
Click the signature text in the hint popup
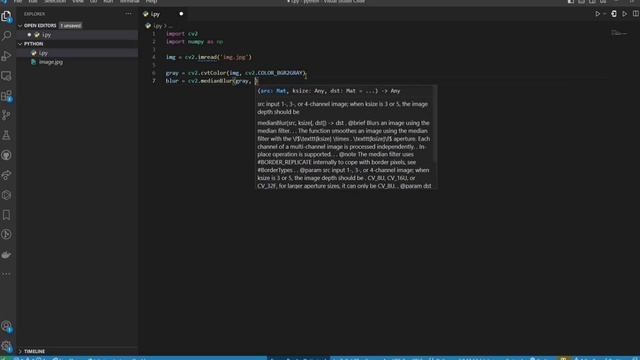coord(329,91)
